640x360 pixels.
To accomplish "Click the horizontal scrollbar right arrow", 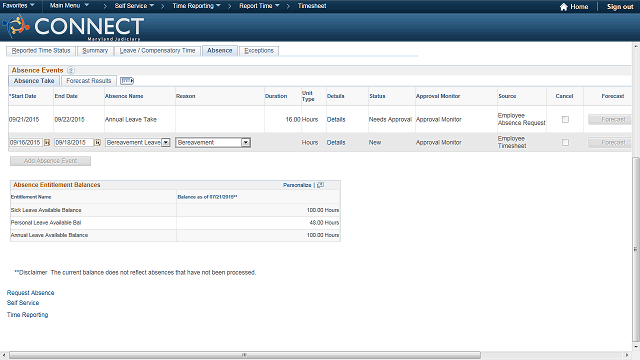I will pyautogui.click(x=627, y=355).
